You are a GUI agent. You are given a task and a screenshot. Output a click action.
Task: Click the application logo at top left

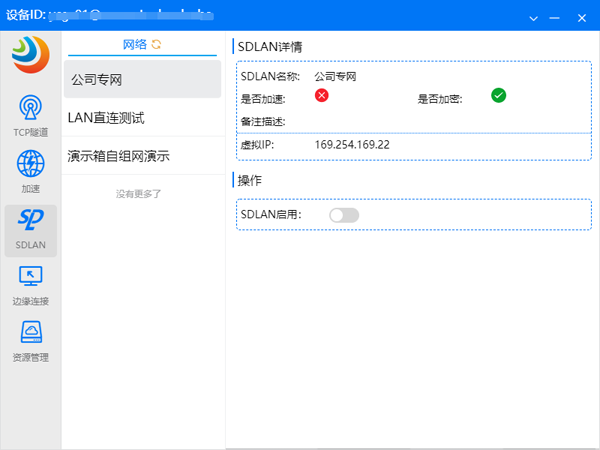(x=31, y=54)
